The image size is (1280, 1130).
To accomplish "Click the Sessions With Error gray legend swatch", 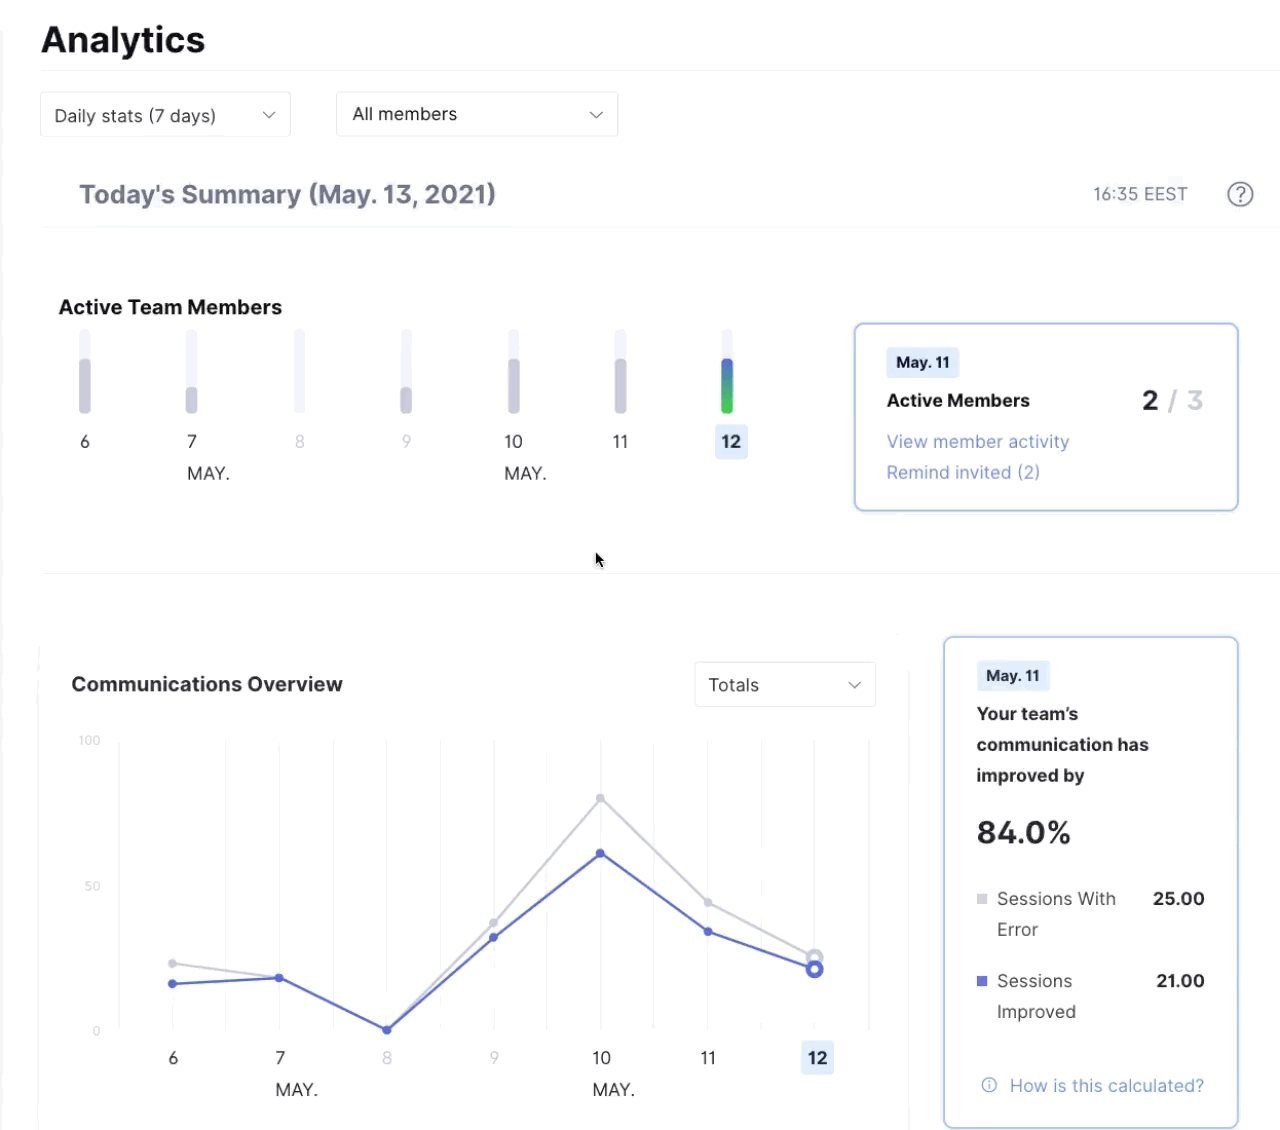I will tap(982, 899).
